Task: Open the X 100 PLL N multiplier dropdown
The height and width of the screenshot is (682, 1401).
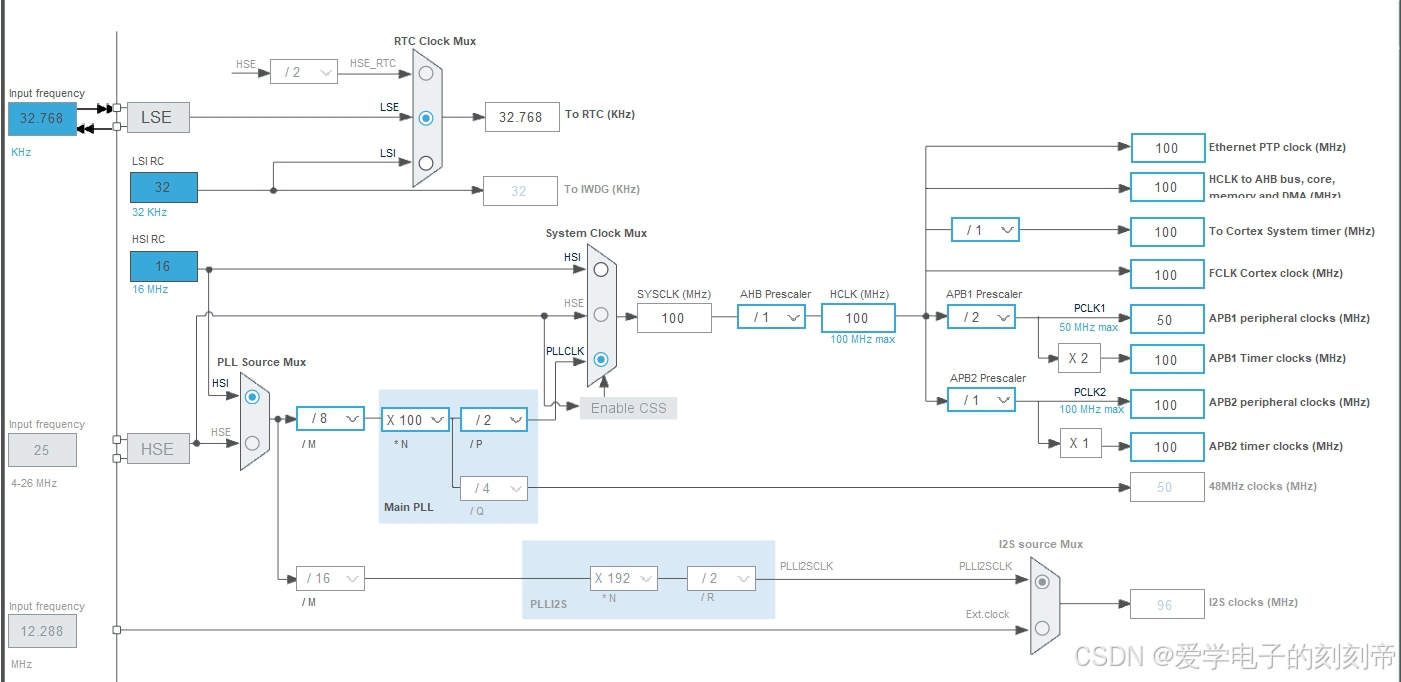Action: tap(415, 420)
